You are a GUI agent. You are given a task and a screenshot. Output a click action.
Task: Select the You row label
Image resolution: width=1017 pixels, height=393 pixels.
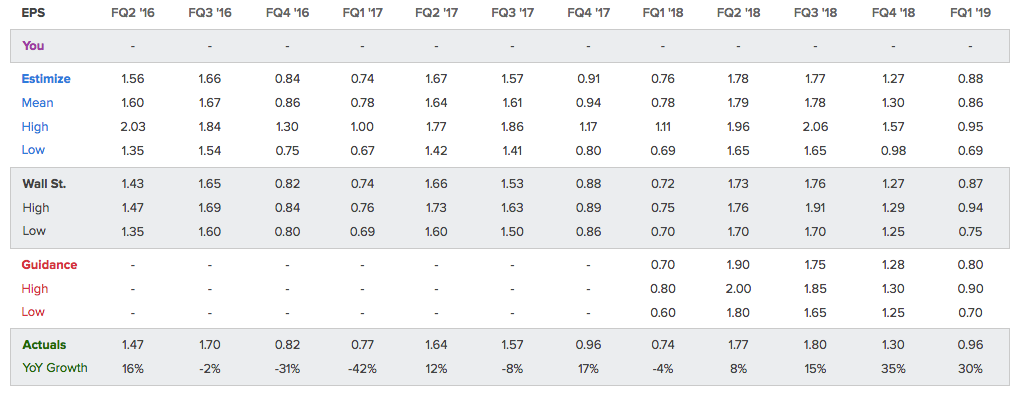[x=33, y=45]
